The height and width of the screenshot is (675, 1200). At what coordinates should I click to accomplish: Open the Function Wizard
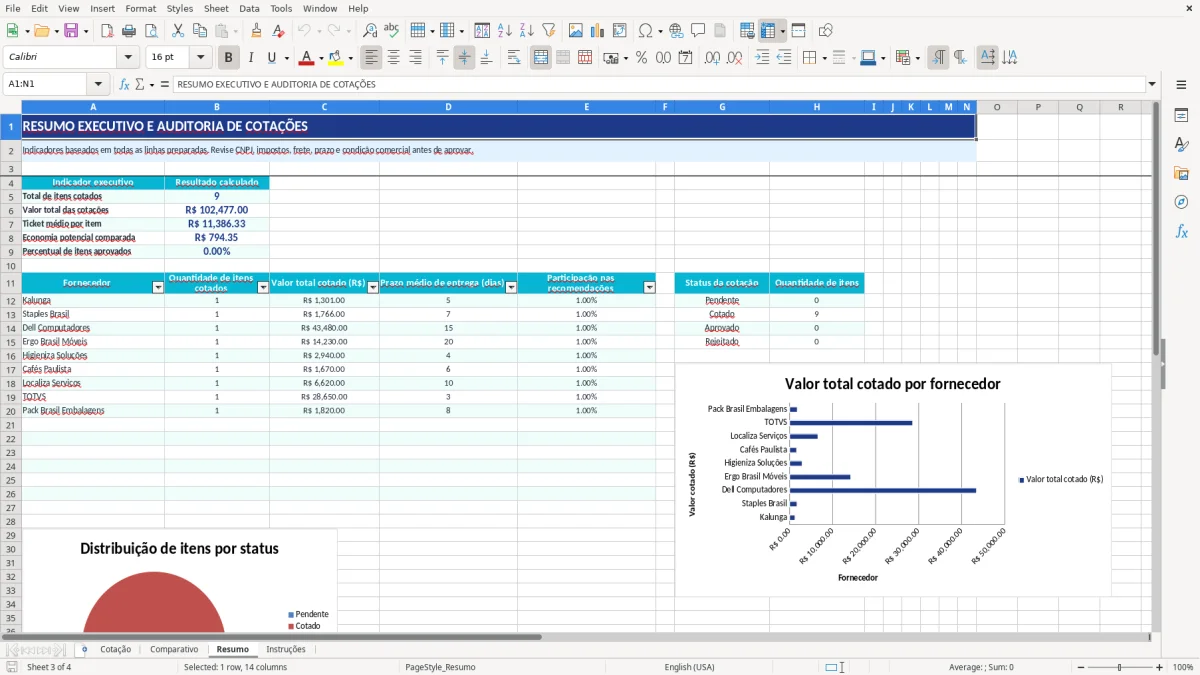click(125, 84)
